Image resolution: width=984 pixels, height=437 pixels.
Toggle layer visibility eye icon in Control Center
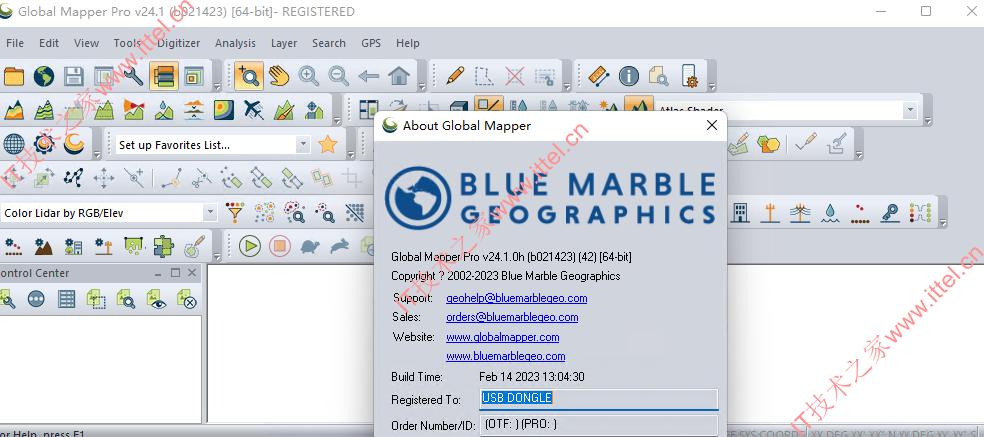[157, 299]
